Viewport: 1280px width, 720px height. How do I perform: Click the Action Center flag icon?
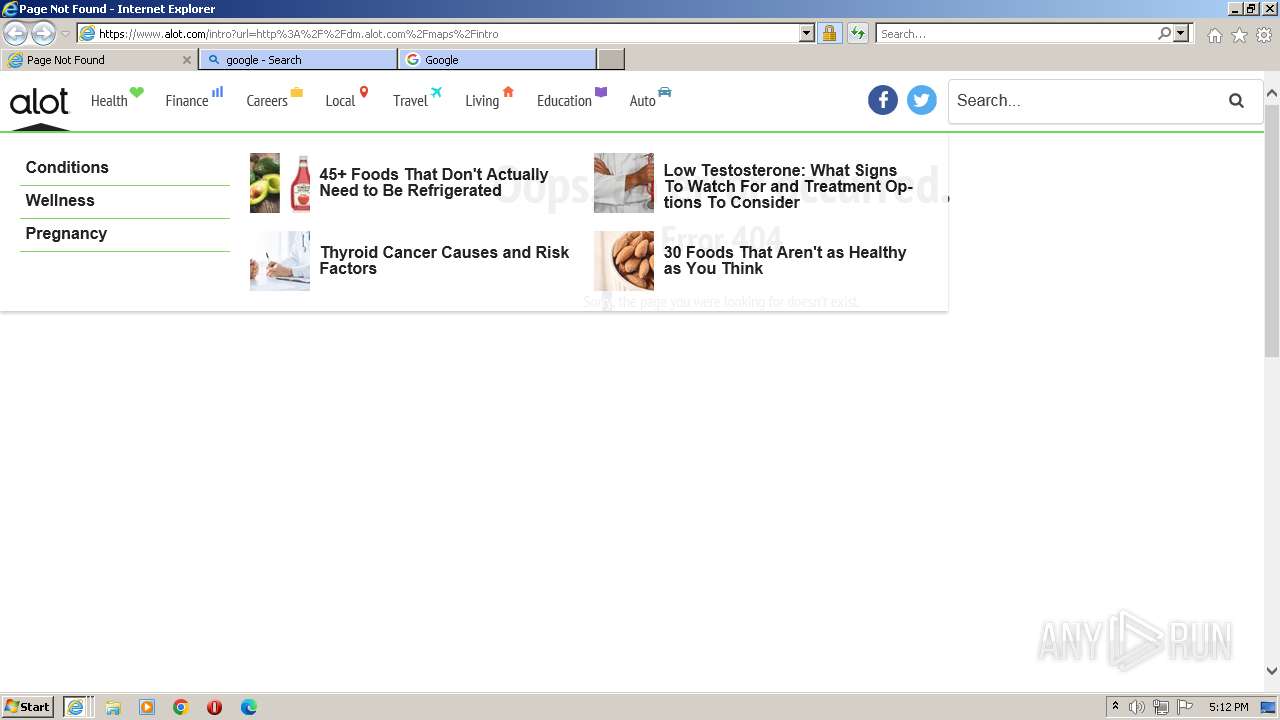pyautogui.click(x=1185, y=707)
